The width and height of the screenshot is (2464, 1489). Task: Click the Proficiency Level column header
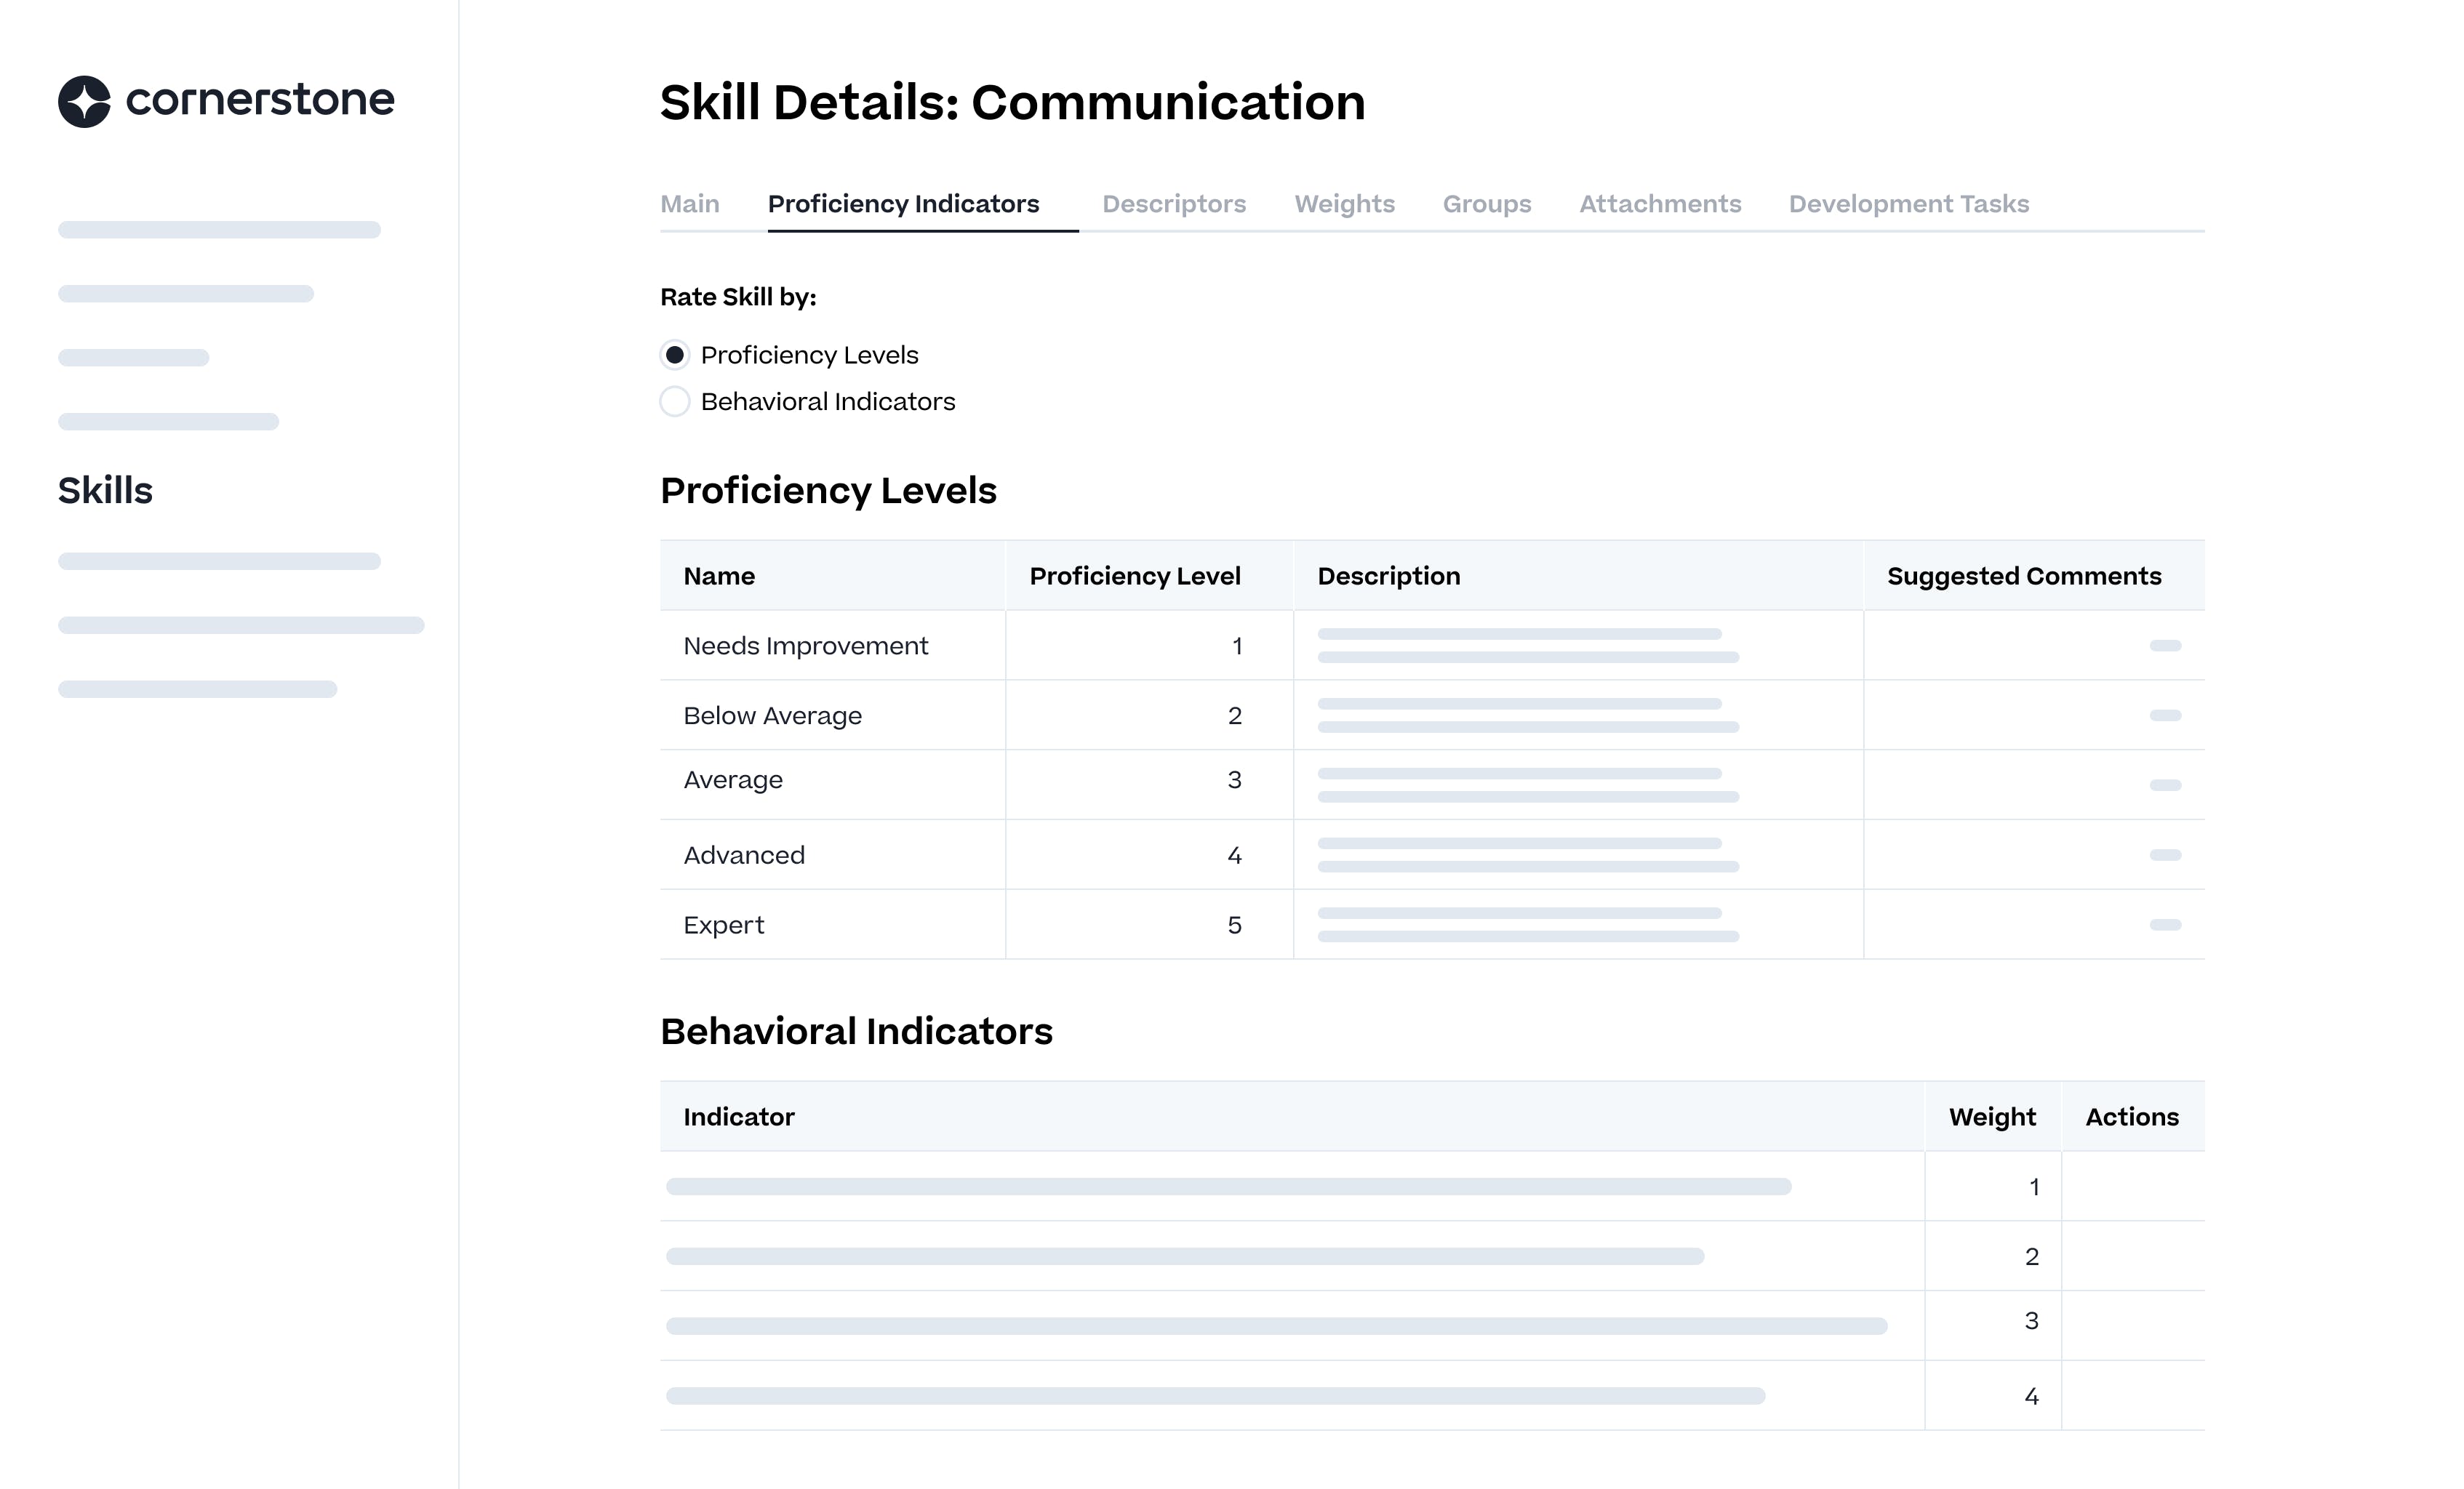tap(1134, 576)
